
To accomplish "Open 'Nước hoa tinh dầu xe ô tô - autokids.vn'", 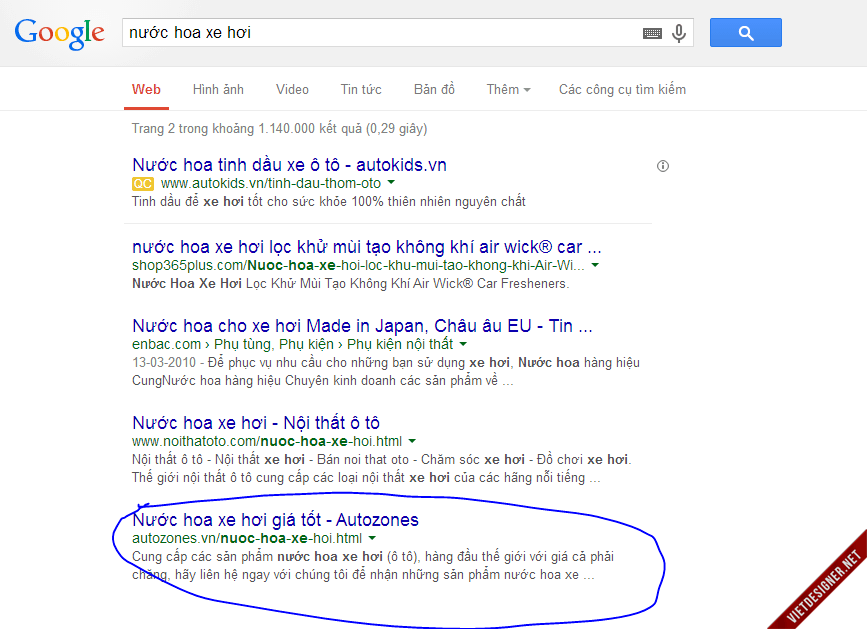I will coord(289,165).
